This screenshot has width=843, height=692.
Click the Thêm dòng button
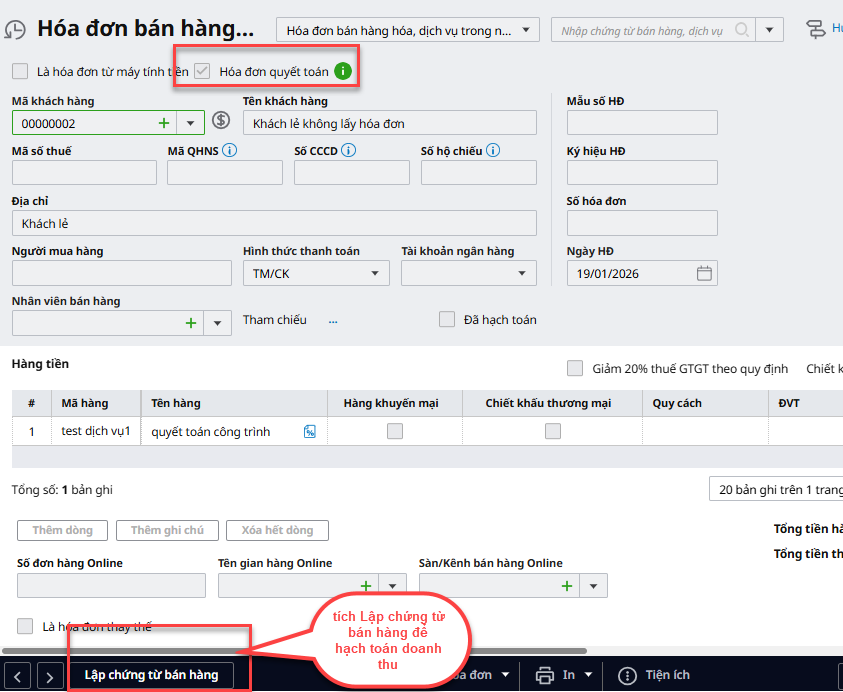[62, 530]
